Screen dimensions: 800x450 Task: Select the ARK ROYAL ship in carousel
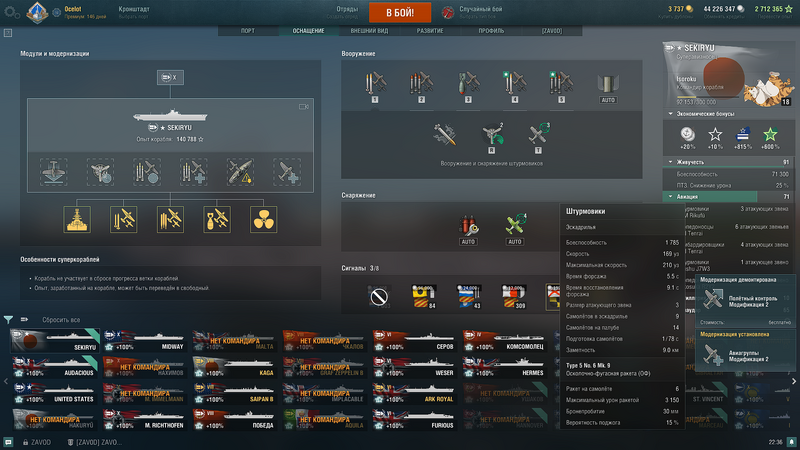[x=415, y=393]
